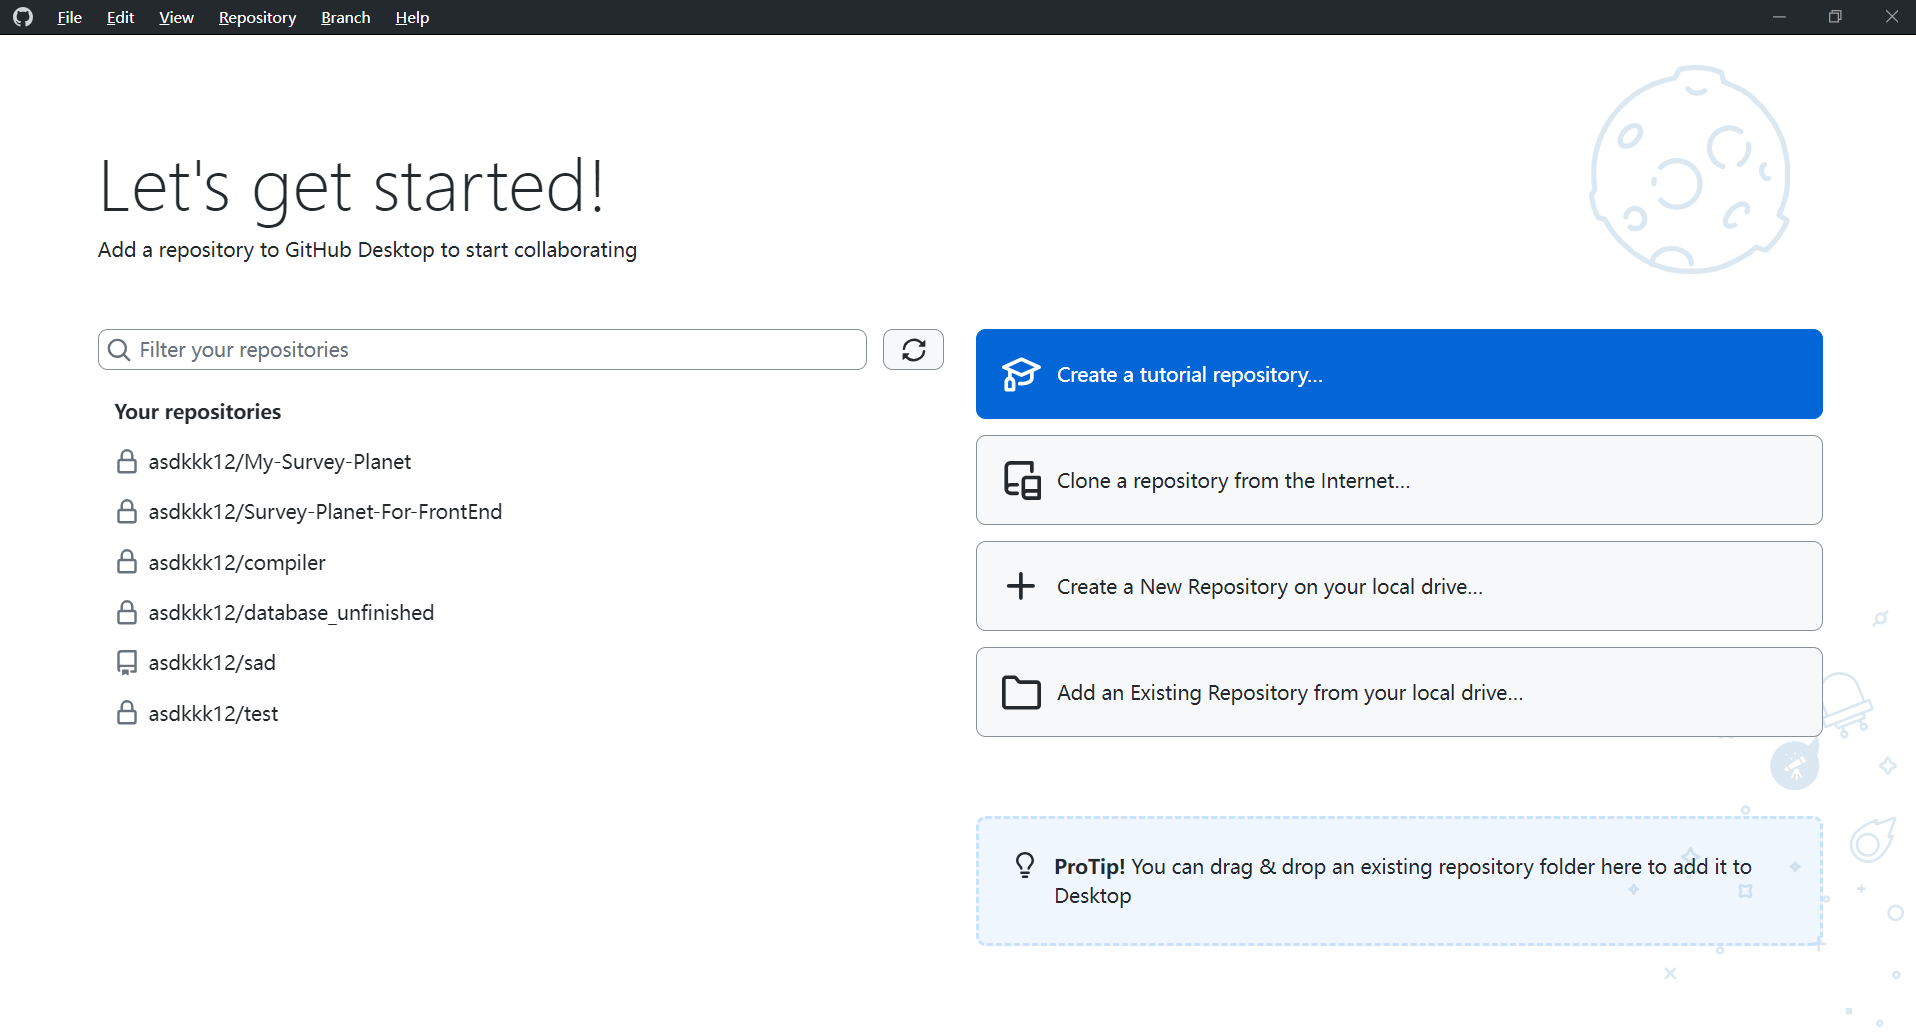The width and height of the screenshot is (1916, 1036).
Task: Click the GitHub logo in the title bar
Action: point(23,17)
